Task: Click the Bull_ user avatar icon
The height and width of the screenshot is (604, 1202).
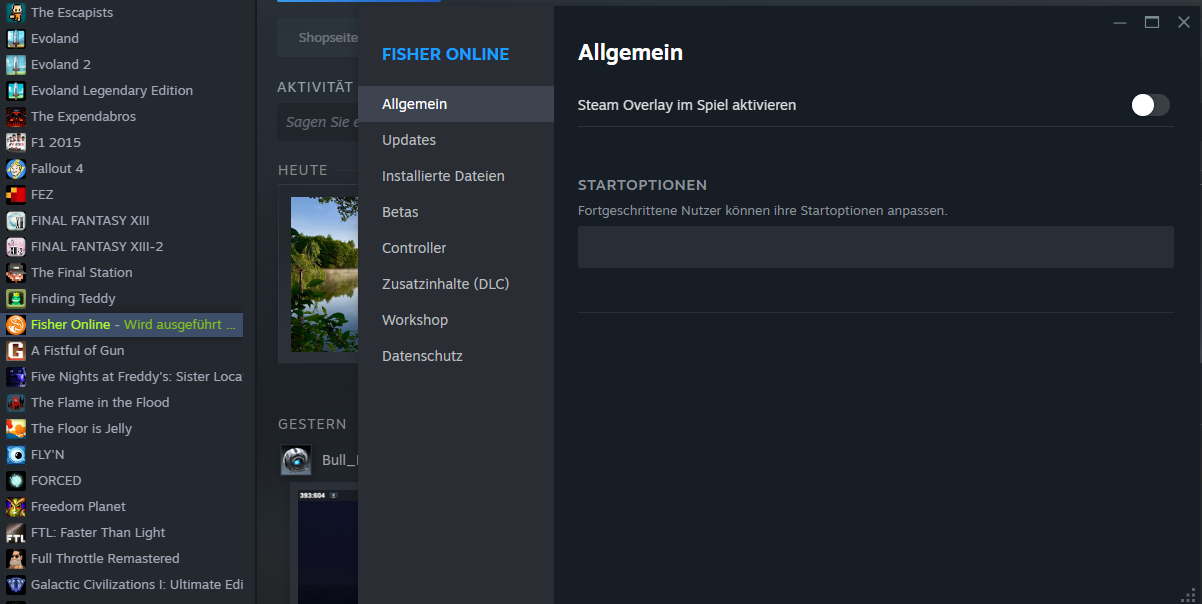Action: pyautogui.click(x=296, y=460)
